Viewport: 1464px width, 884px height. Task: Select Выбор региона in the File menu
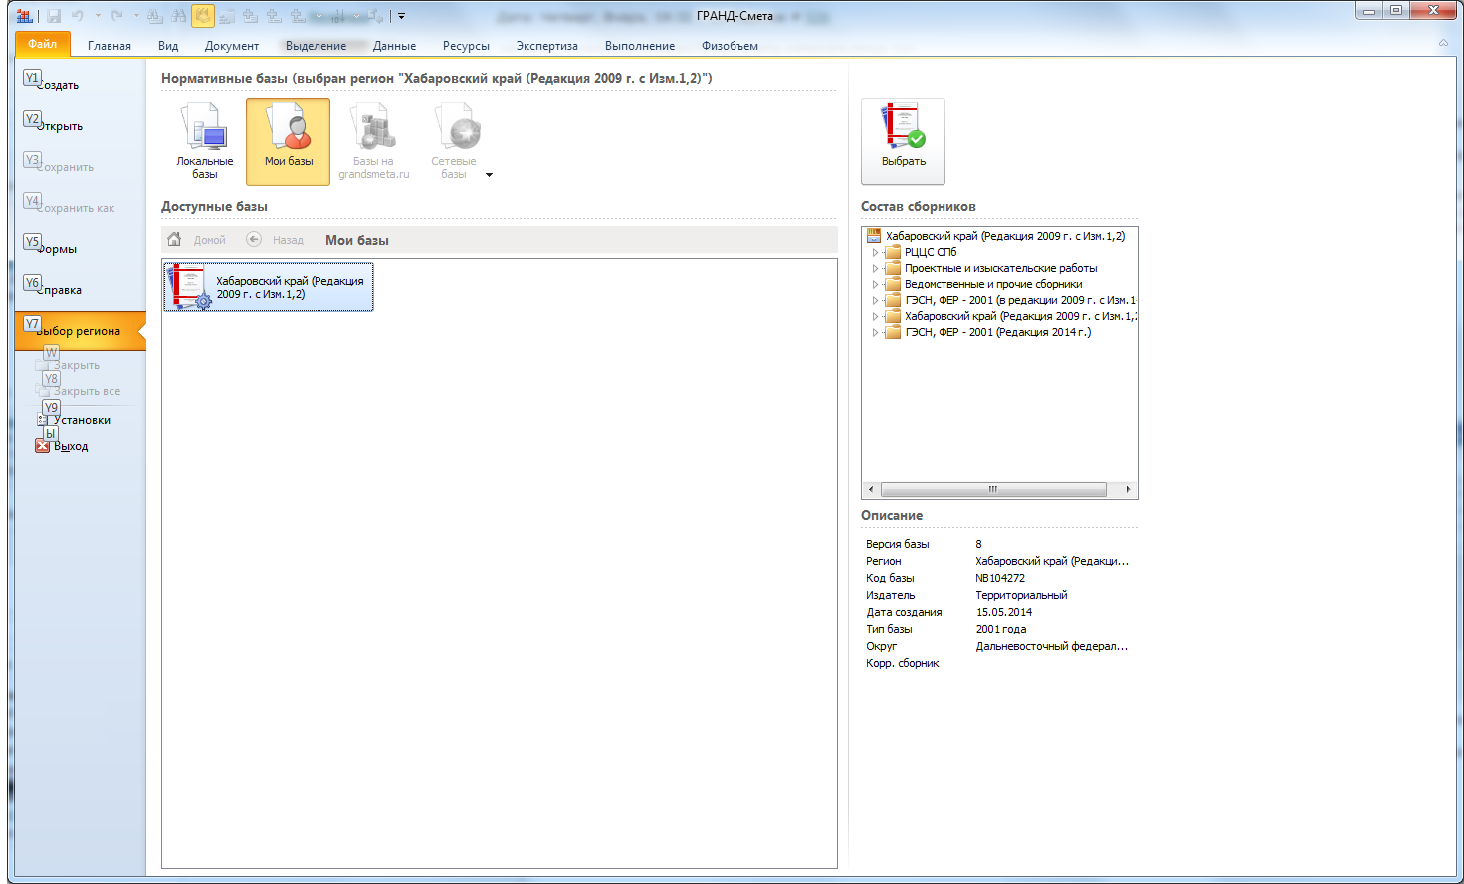click(80, 331)
